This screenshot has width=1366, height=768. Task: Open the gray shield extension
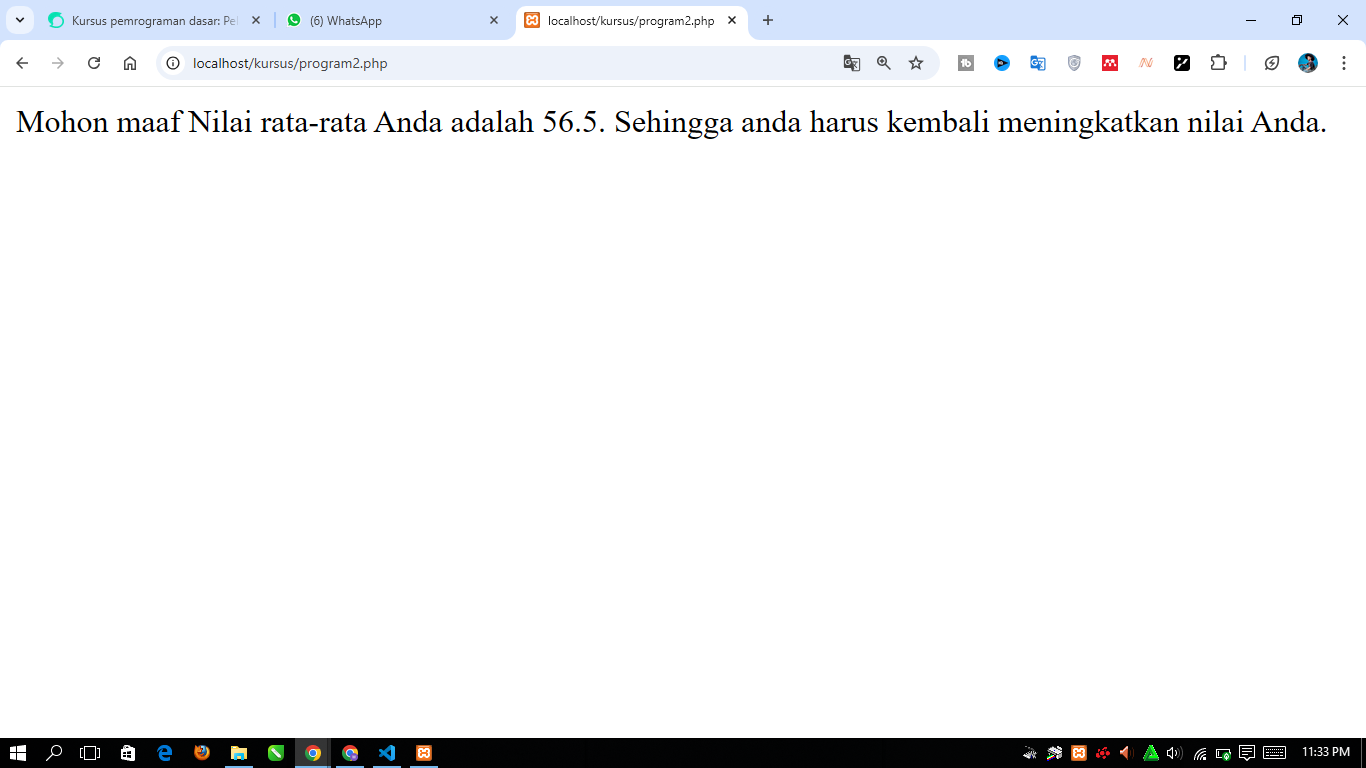pyautogui.click(x=1074, y=63)
